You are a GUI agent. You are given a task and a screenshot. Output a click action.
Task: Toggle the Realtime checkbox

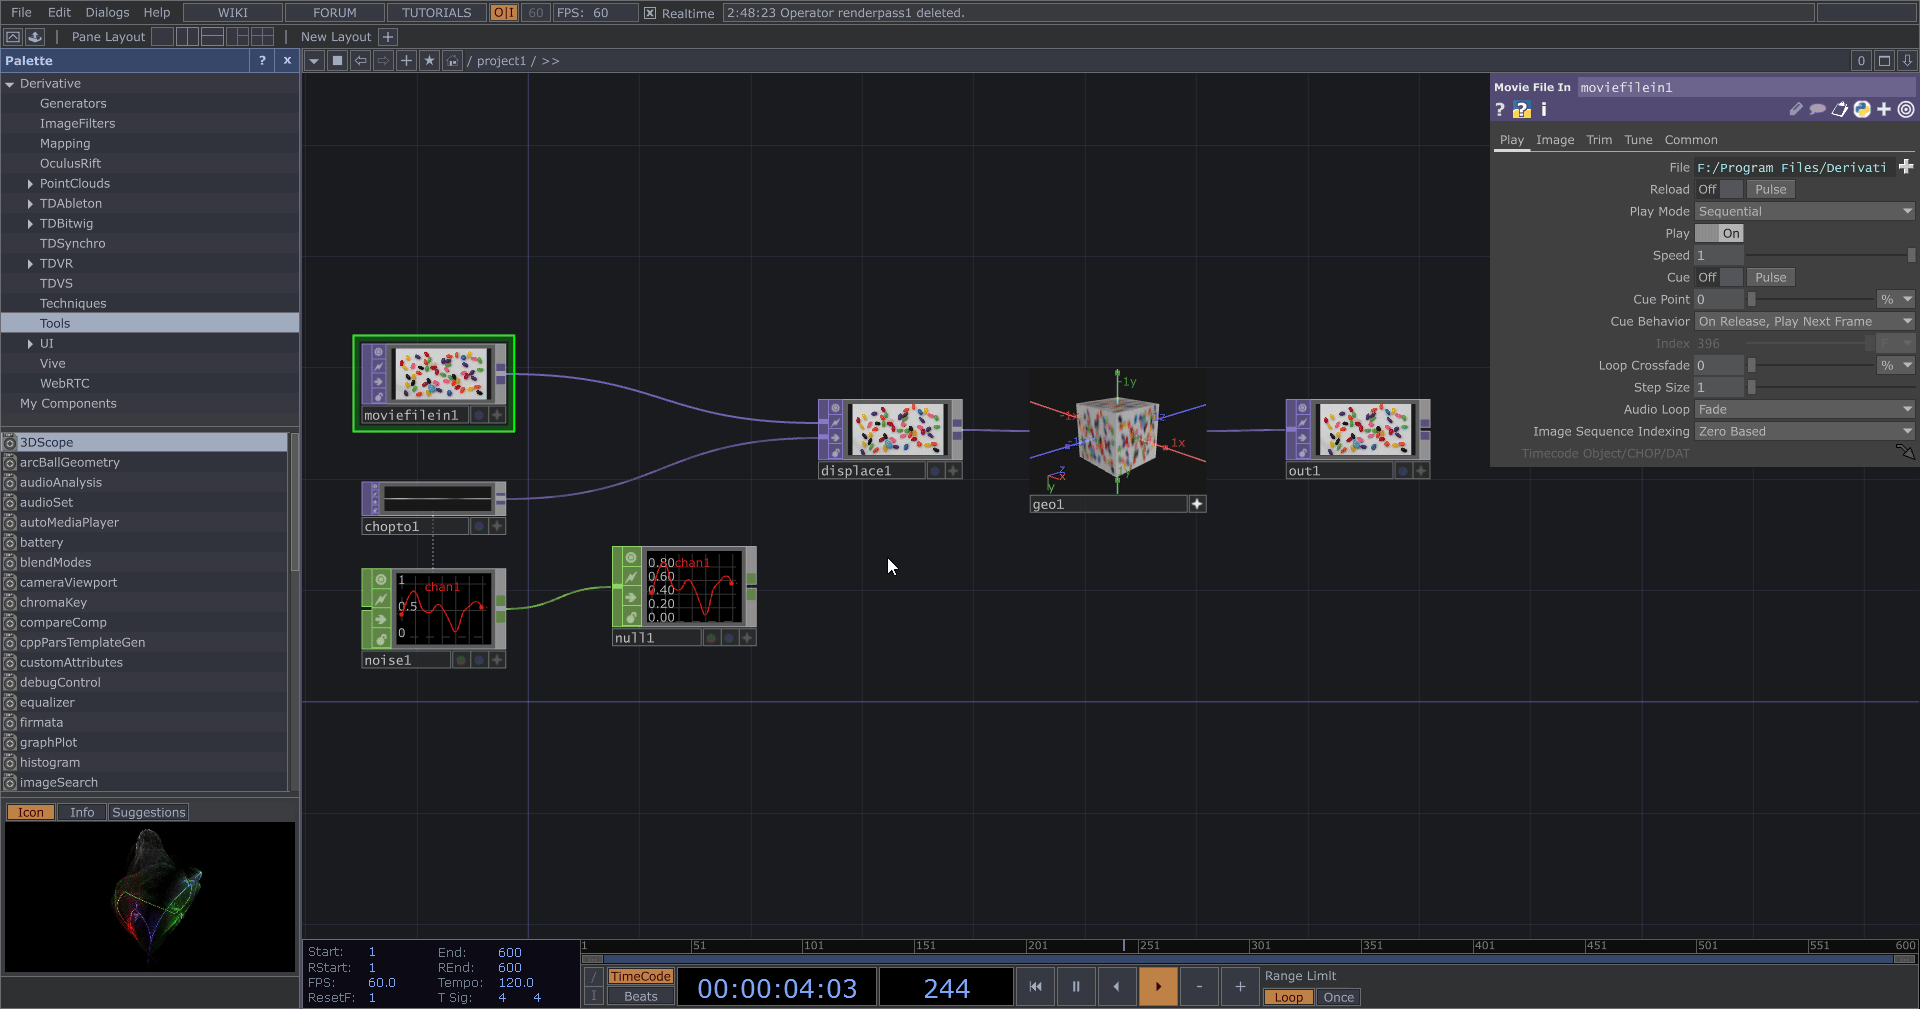[650, 13]
